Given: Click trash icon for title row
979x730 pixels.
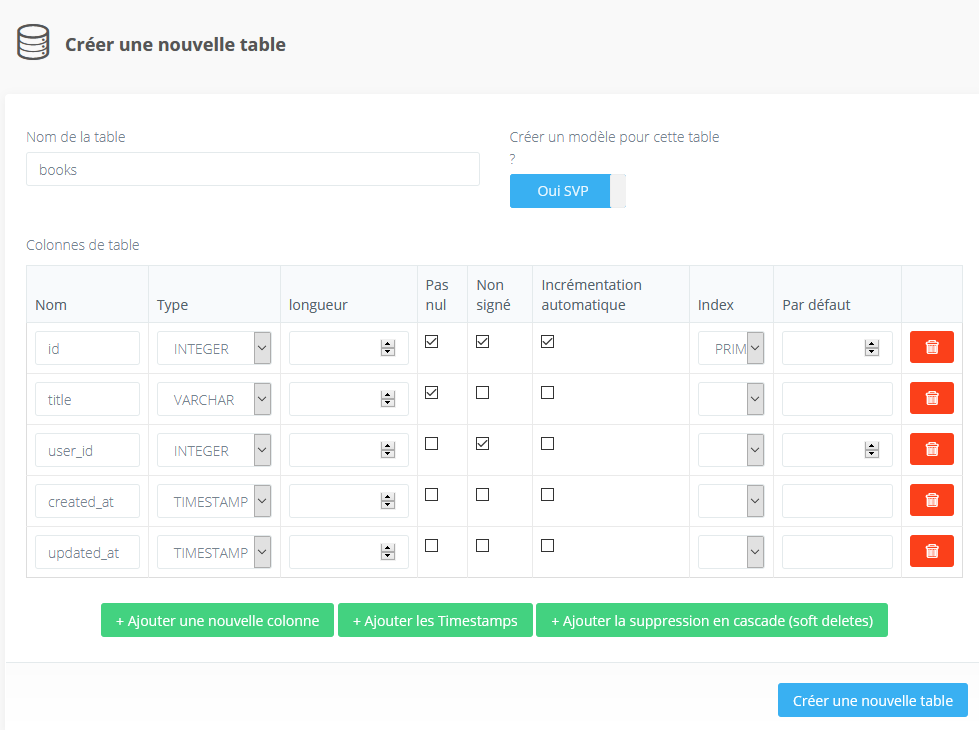Looking at the screenshot, I should coord(931,398).
